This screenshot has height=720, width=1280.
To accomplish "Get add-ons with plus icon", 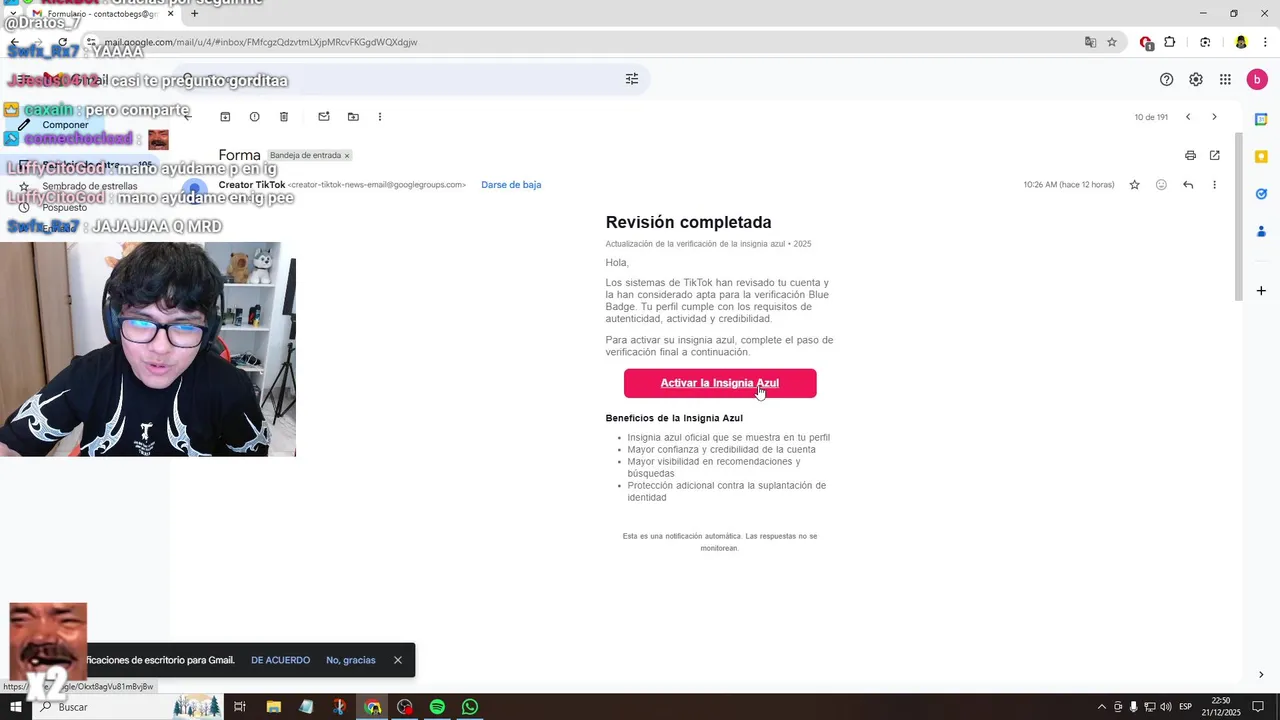I will point(1261,291).
